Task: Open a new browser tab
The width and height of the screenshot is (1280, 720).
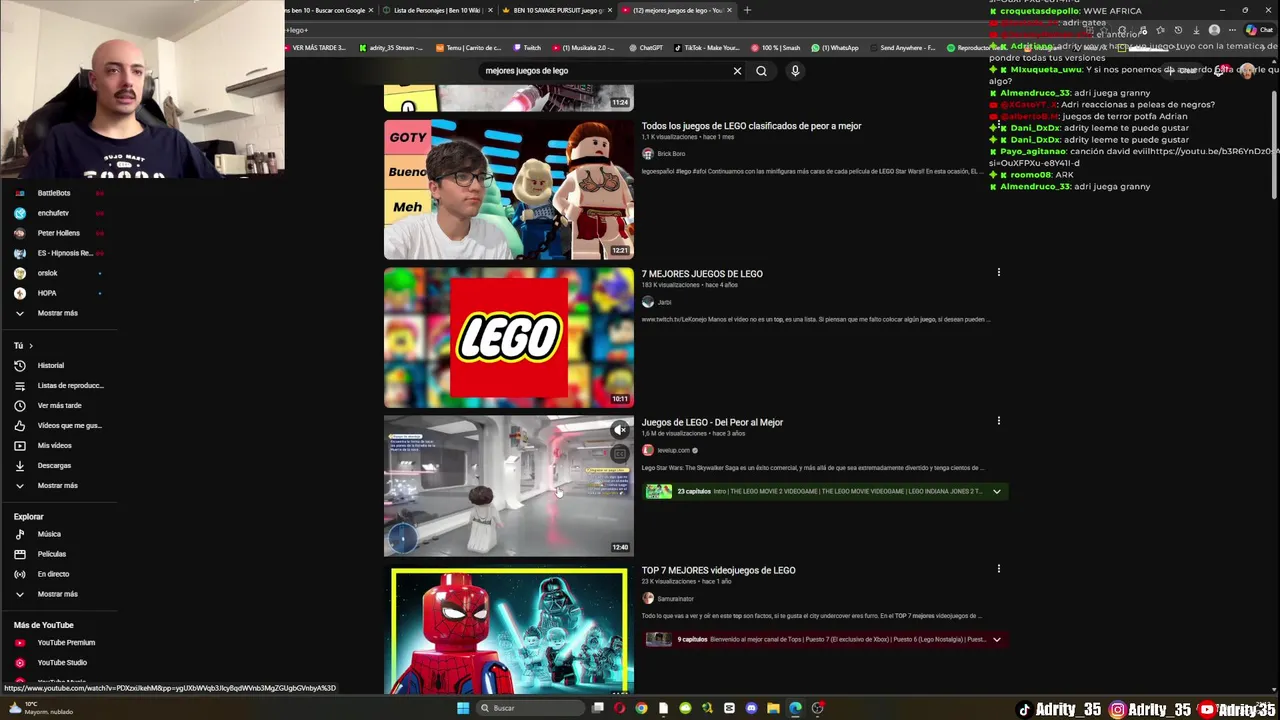Action: pos(747,10)
